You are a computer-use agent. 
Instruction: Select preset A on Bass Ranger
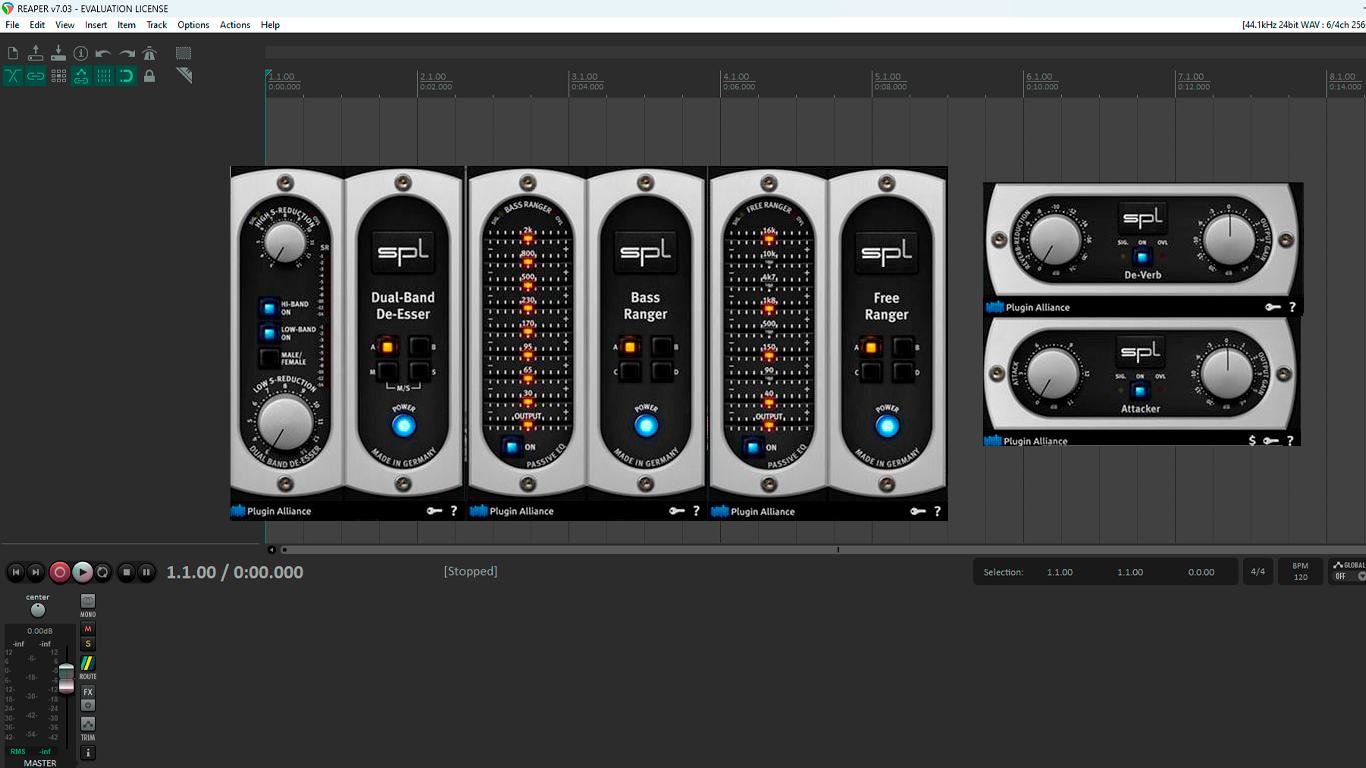(x=630, y=347)
